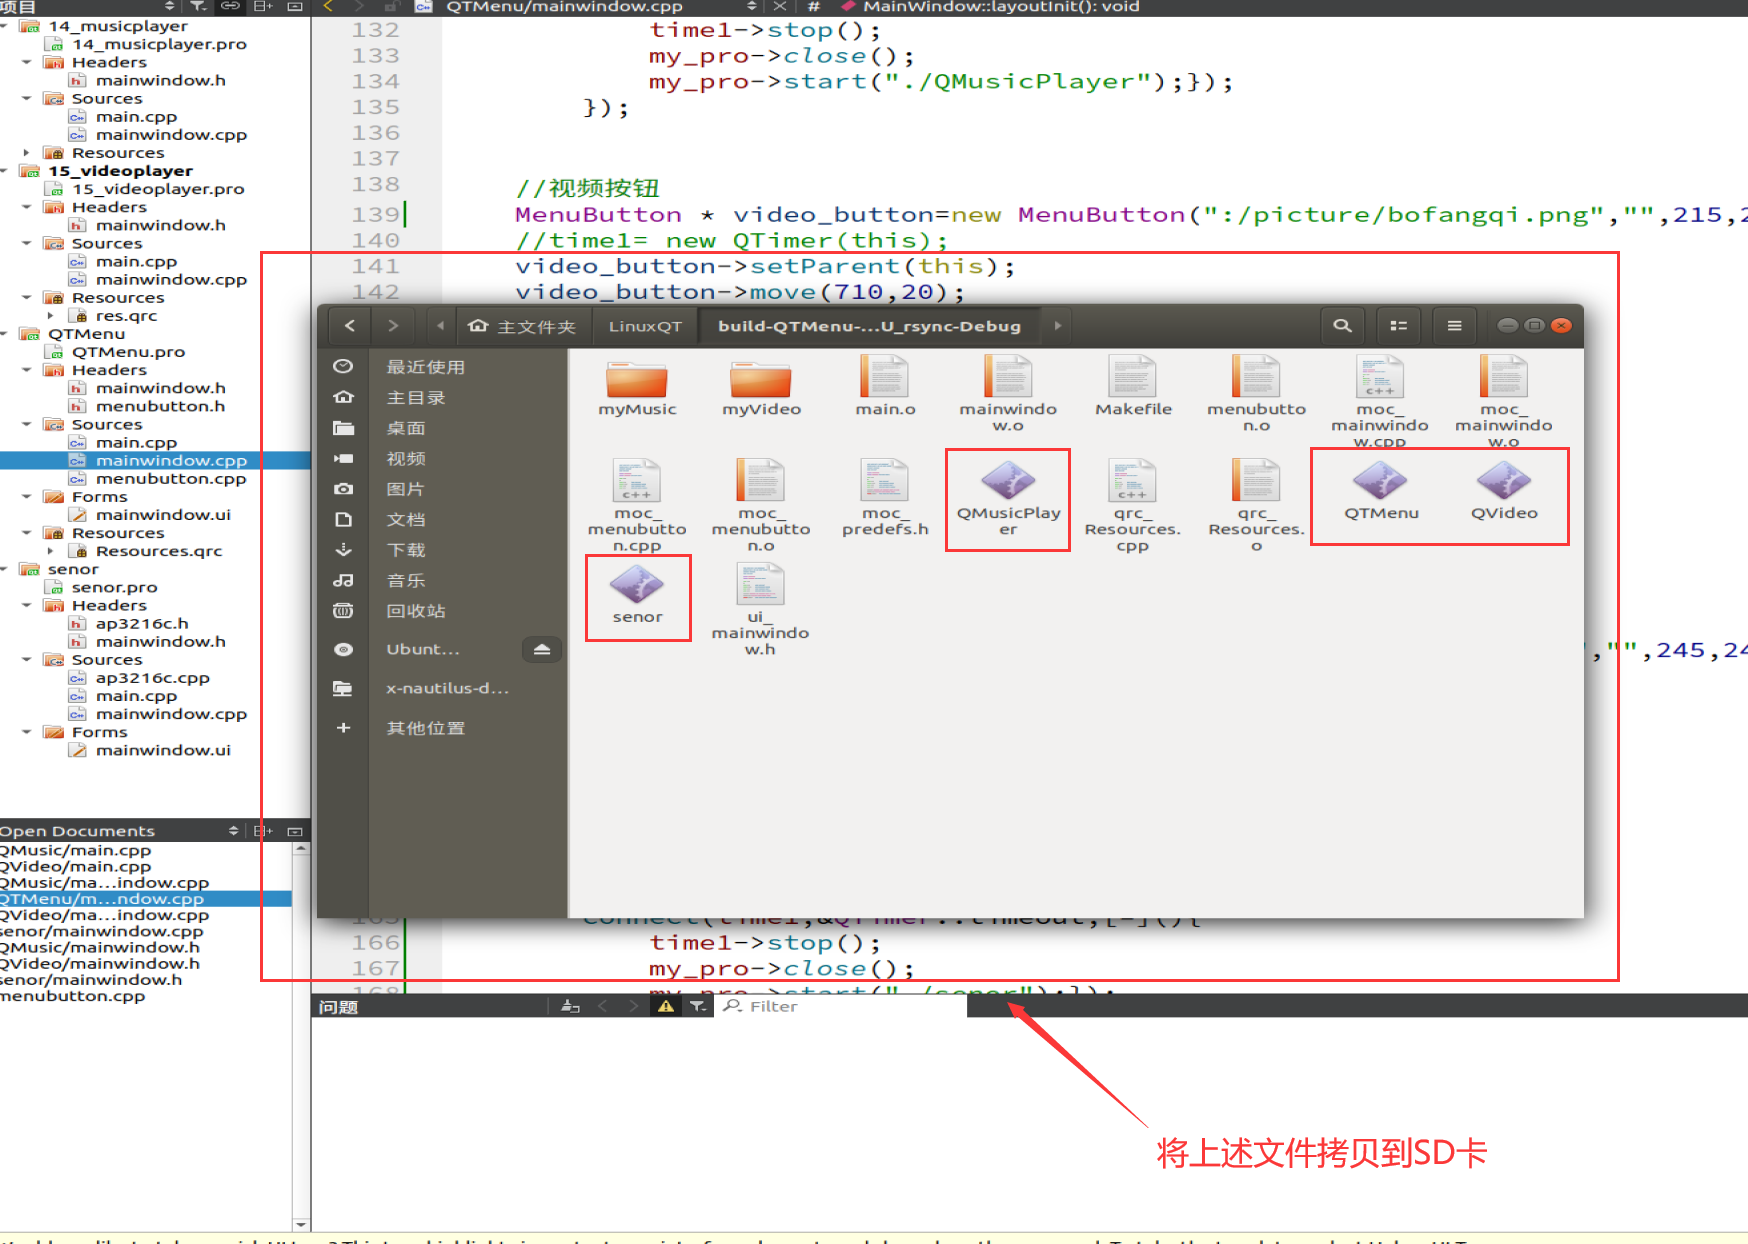Select the build-QTMenu Debug path segment

(869, 326)
